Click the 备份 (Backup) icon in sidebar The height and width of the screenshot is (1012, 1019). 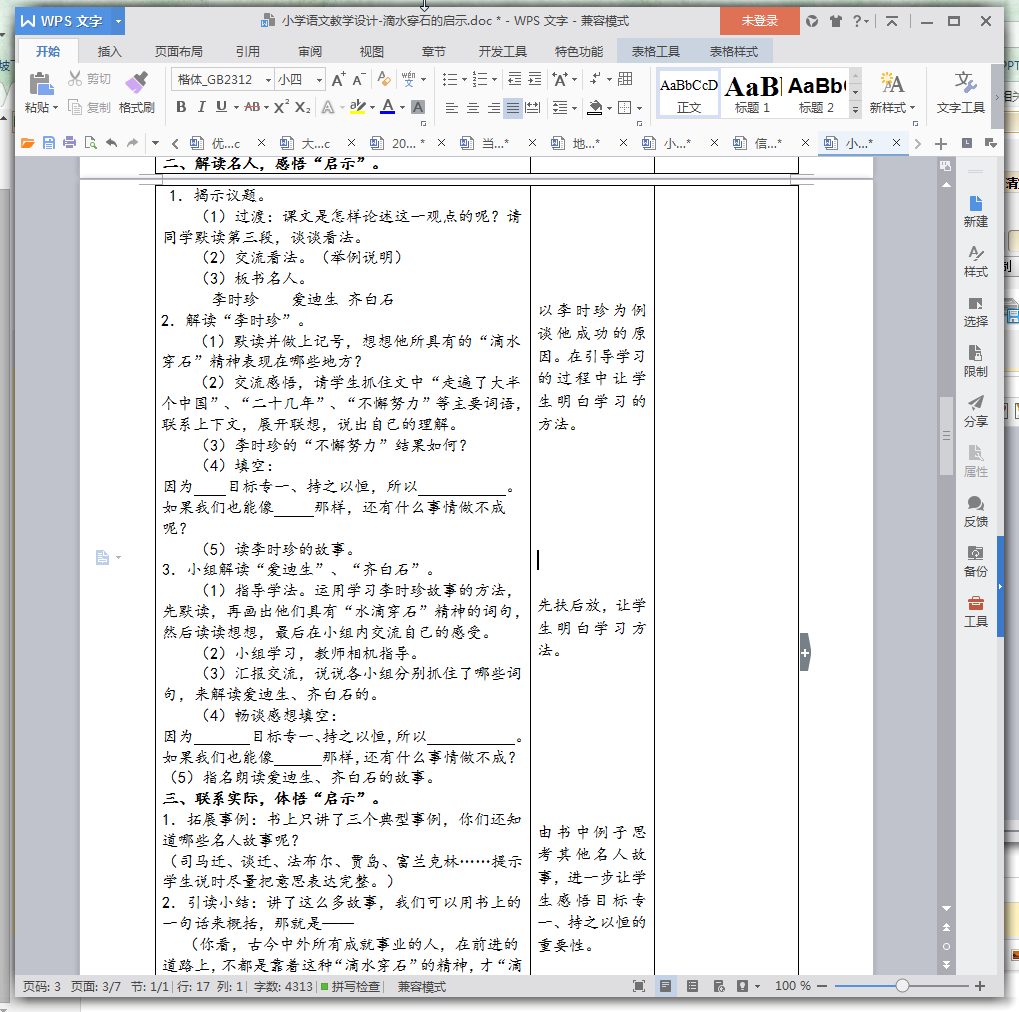[x=975, y=560]
